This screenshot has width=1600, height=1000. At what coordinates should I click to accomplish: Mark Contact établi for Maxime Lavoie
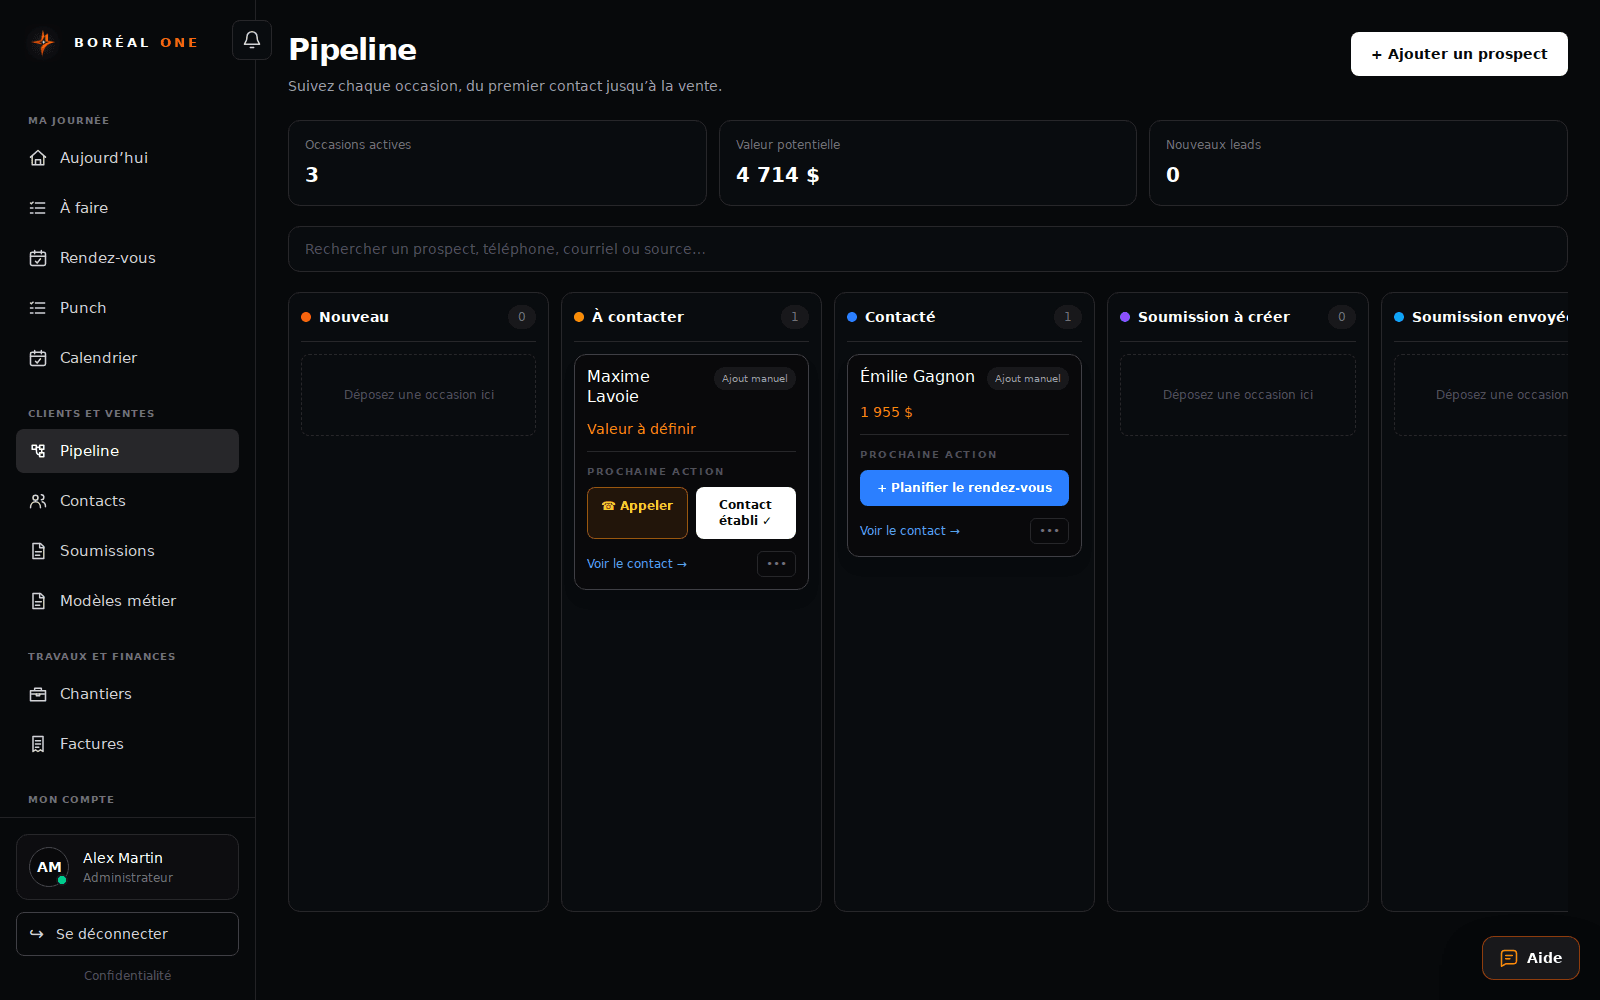tap(746, 513)
